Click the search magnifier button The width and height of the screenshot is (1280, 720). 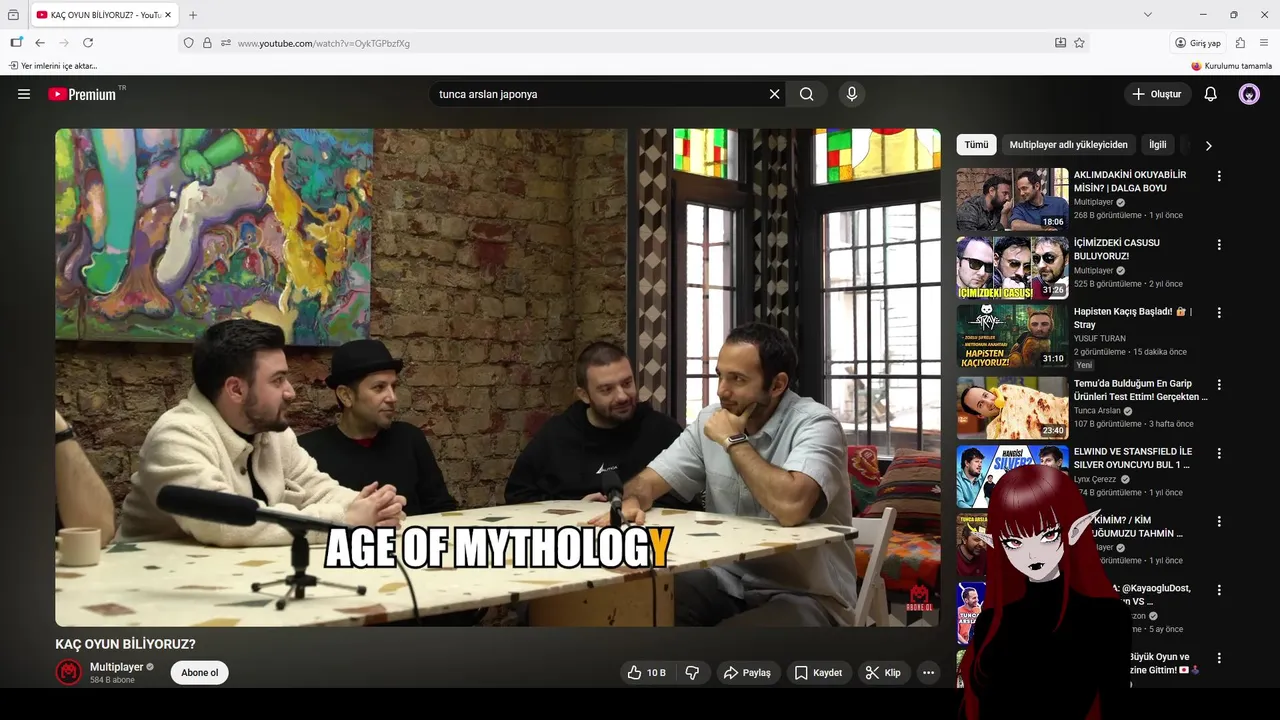(x=807, y=94)
